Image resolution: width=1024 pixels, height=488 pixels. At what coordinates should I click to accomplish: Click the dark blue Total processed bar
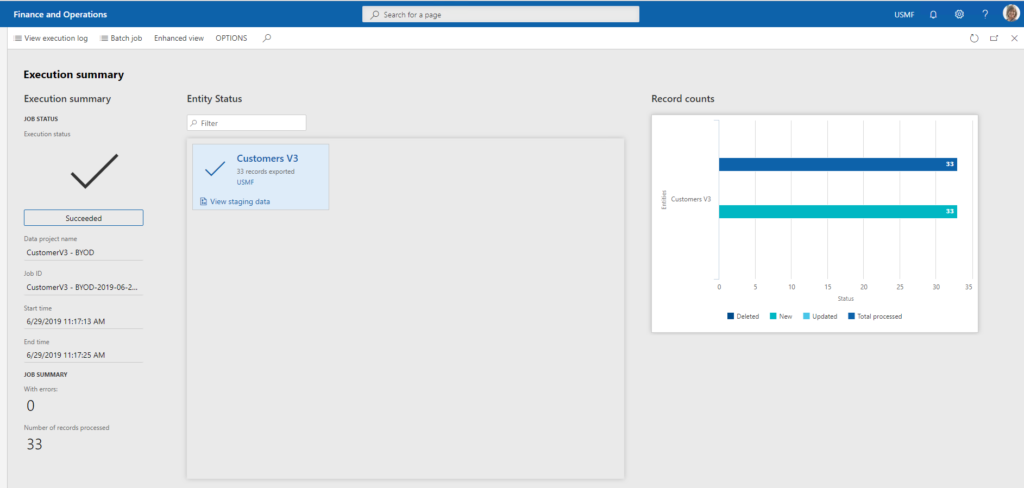[x=838, y=164]
